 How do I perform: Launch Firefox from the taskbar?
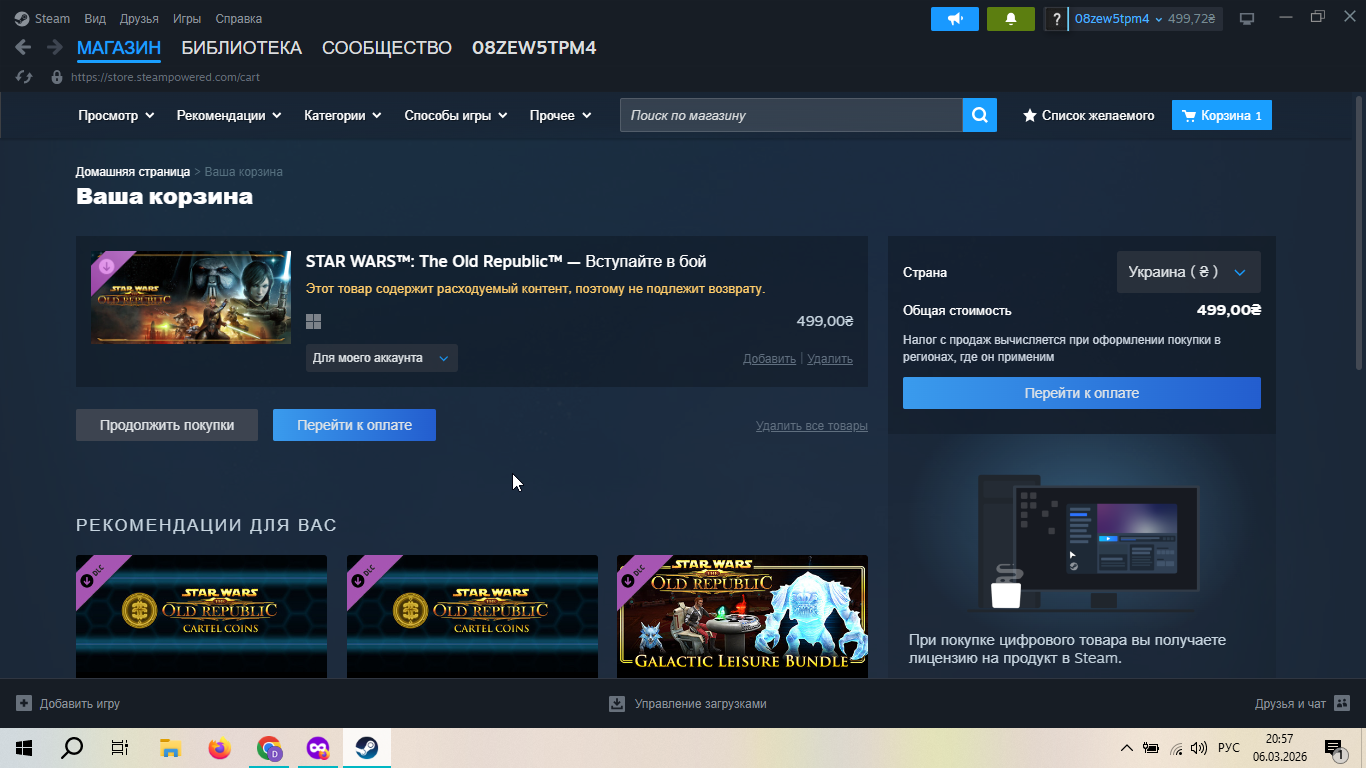[x=219, y=748]
